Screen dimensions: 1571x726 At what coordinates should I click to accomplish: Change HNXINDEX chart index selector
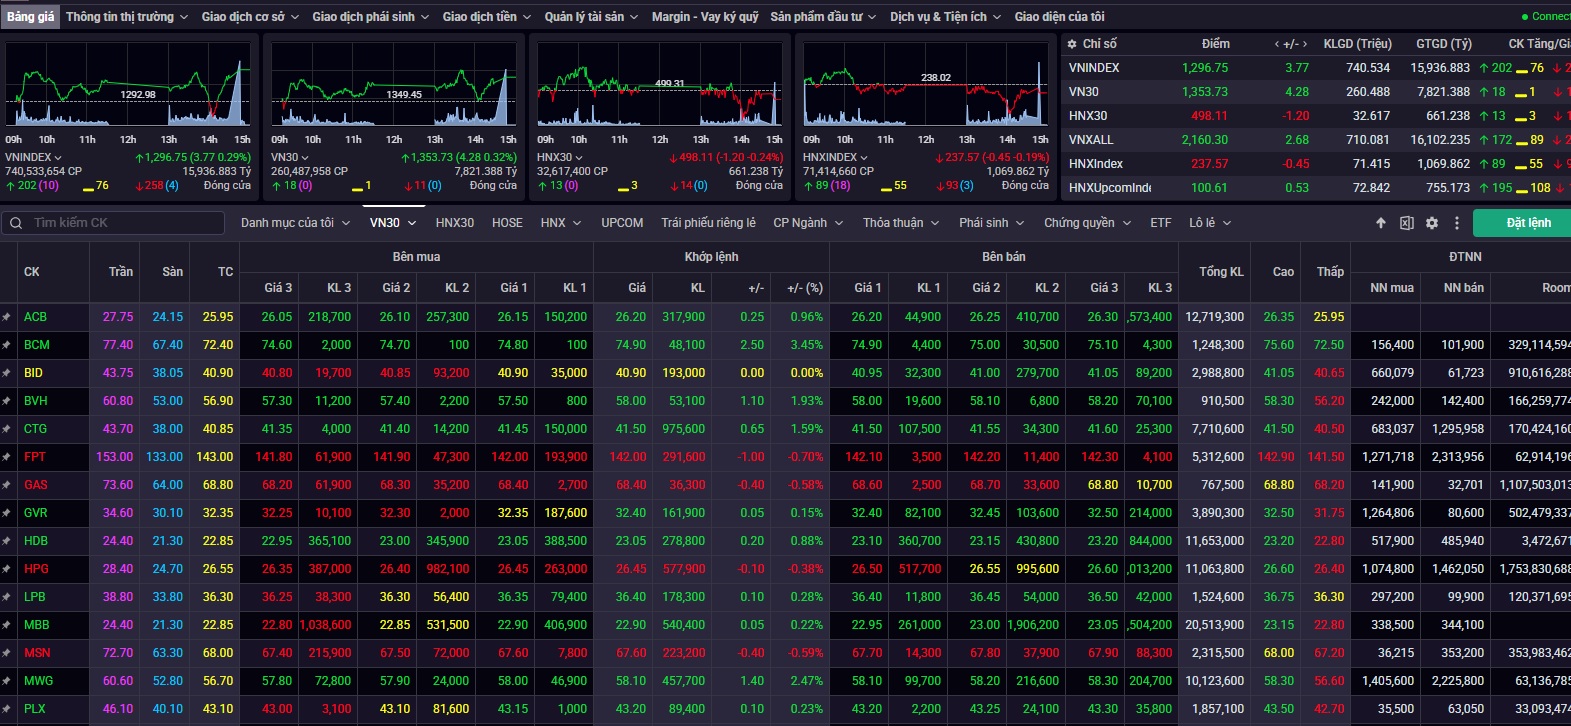point(835,157)
